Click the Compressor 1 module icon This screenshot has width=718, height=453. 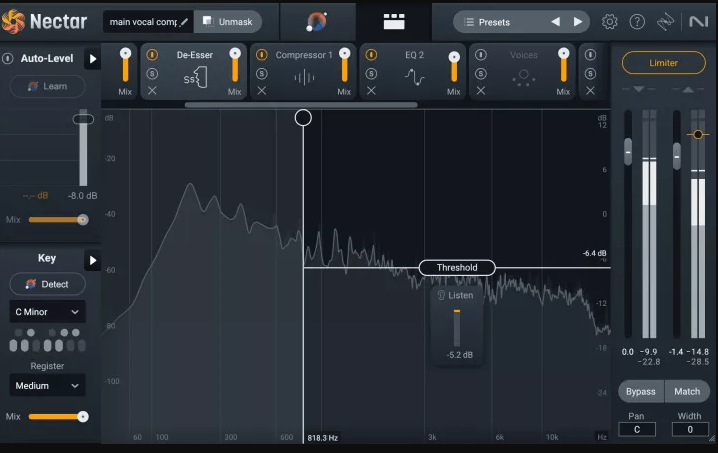click(x=304, y=77)
